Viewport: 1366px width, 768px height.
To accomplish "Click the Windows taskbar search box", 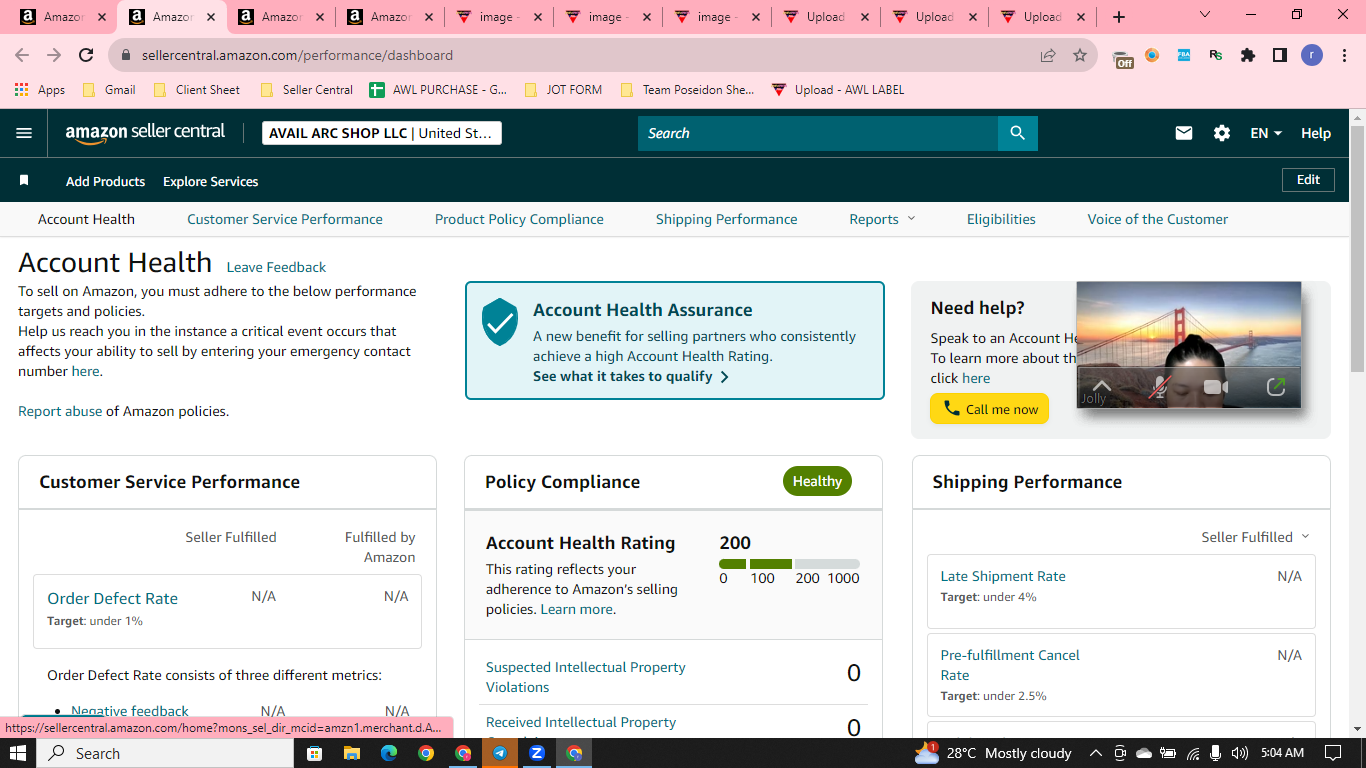I will [x=165, y=753].
